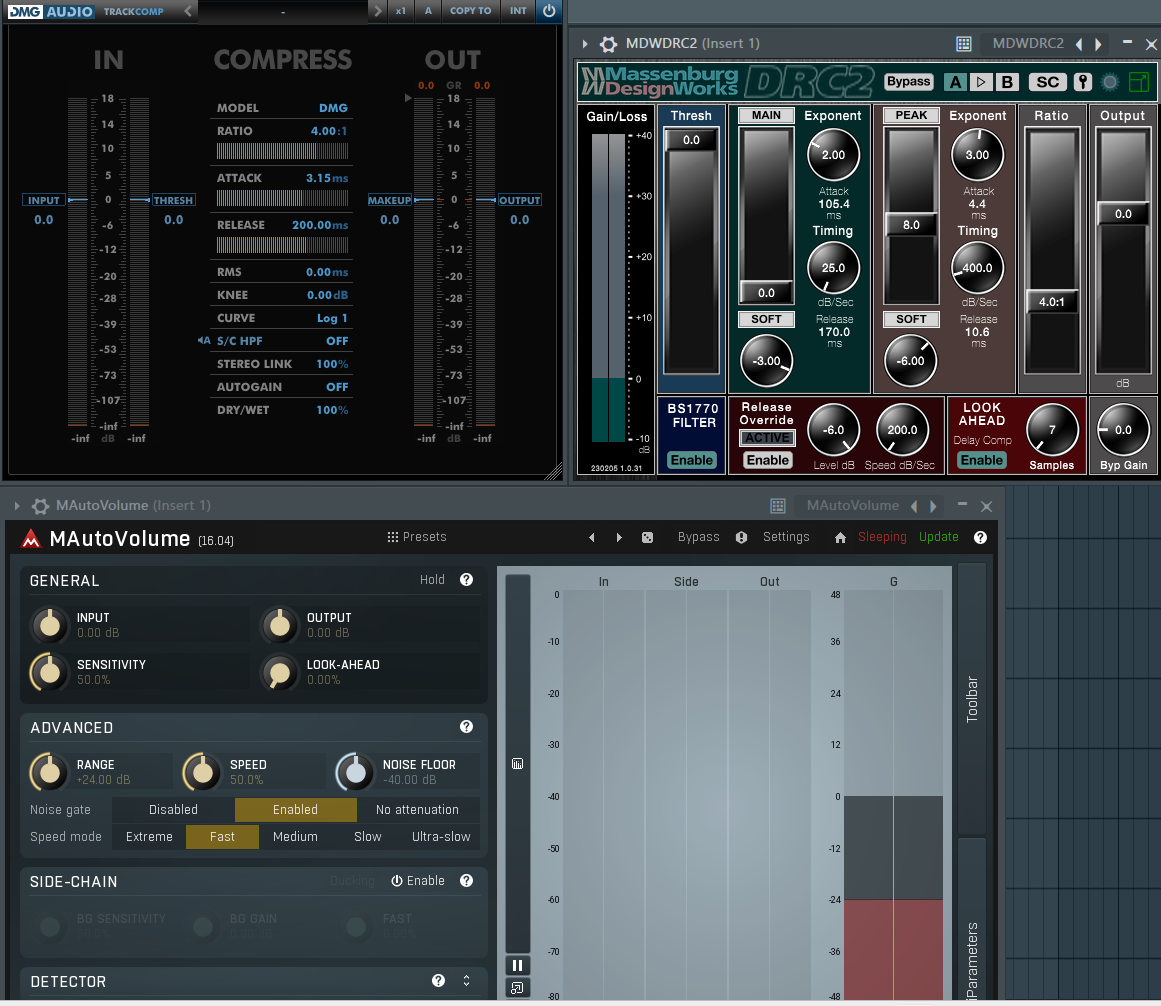Screen dimensions: 1161x1006
Task: Click the MAutoVolume gear icon in title bar
Action: [40, 506]
